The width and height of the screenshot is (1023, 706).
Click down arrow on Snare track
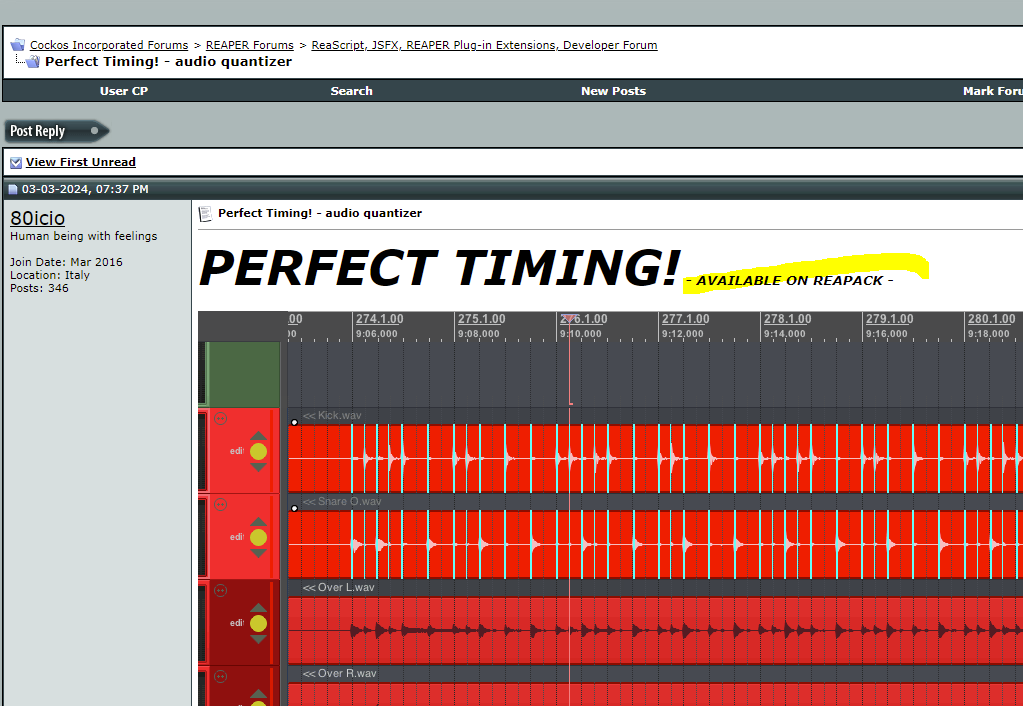click(x=258, y=553)
